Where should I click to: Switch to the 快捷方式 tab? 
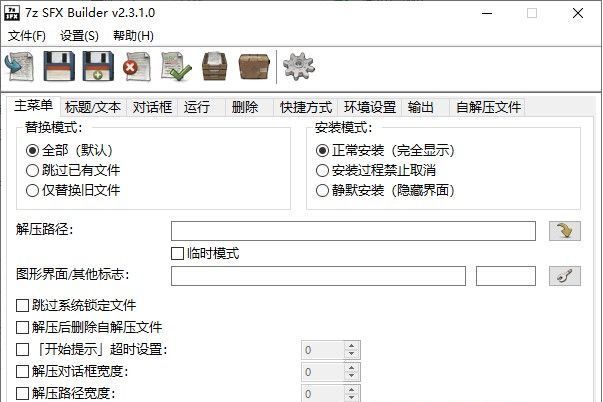(x=306, y=107)
